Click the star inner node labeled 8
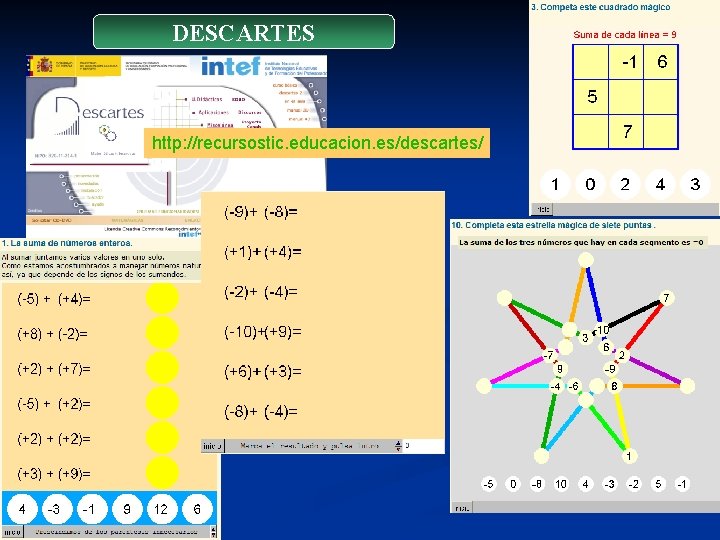Screen dimensions: 720x540 click(x=614, y=386)
